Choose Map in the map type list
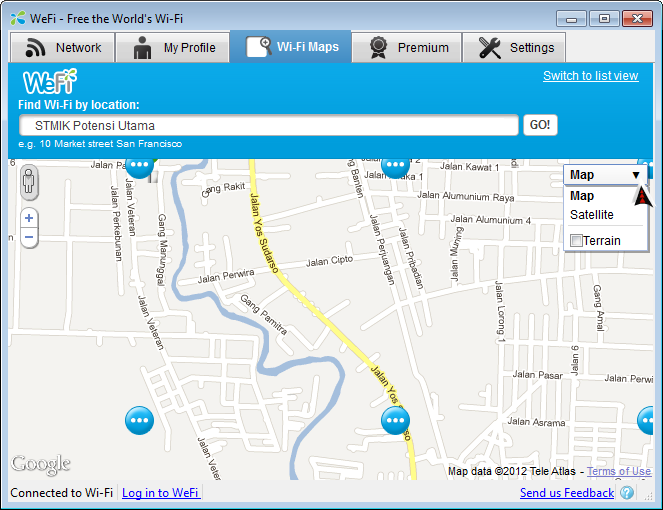Viewport: 663px width, 510px height. click(582, 196)
